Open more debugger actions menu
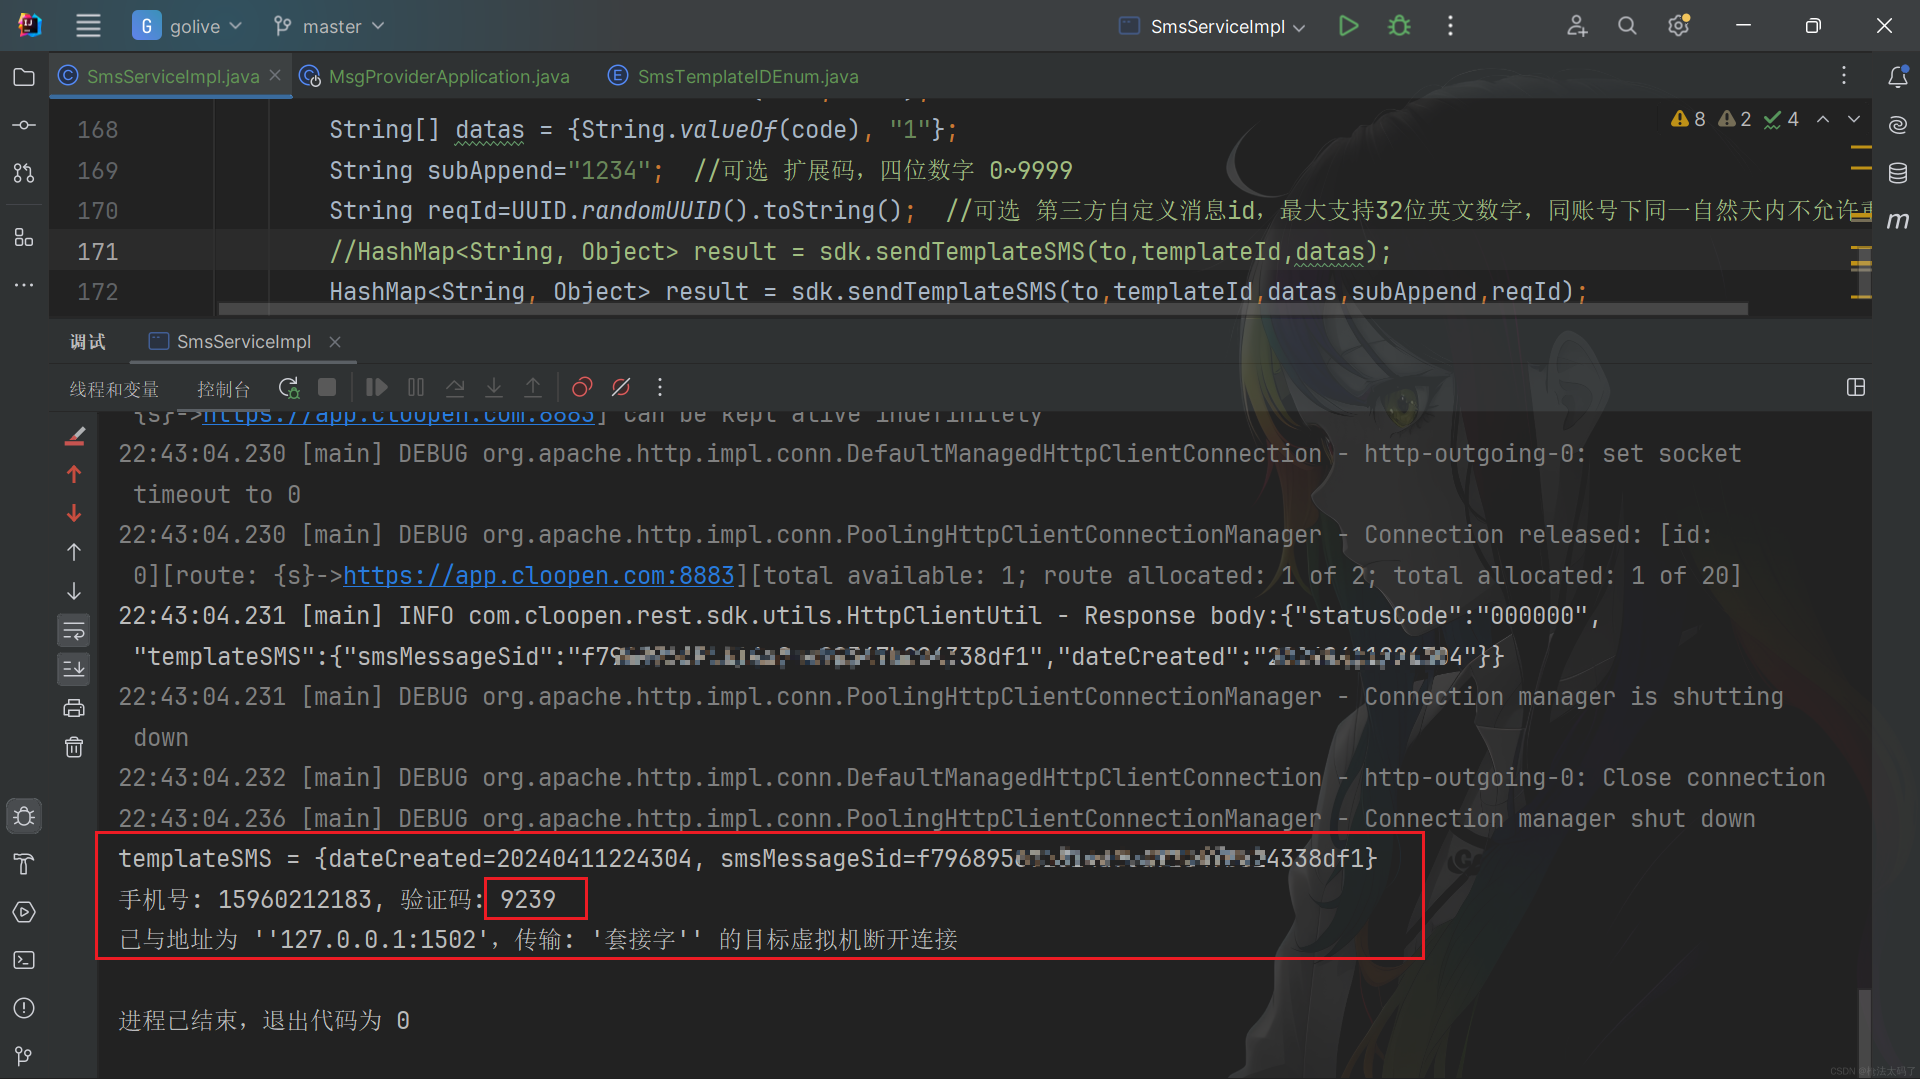Screen dimensions: 1920x1079 coord(660,387)
